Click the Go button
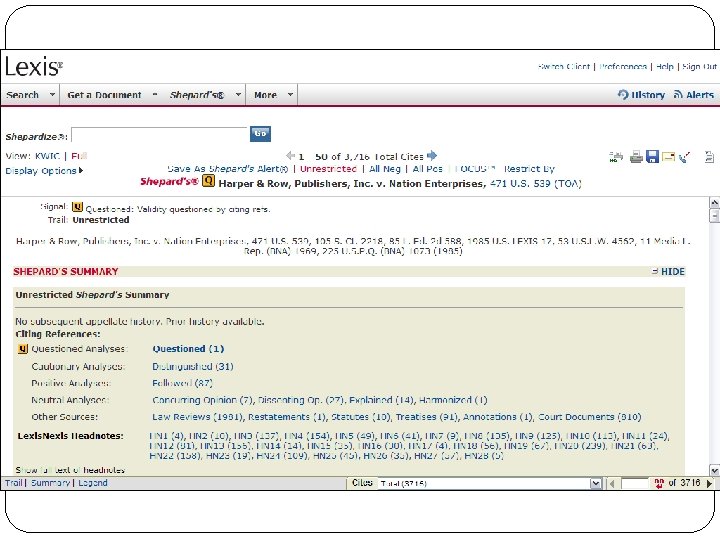The image size is (720, 540). point(260,134)
